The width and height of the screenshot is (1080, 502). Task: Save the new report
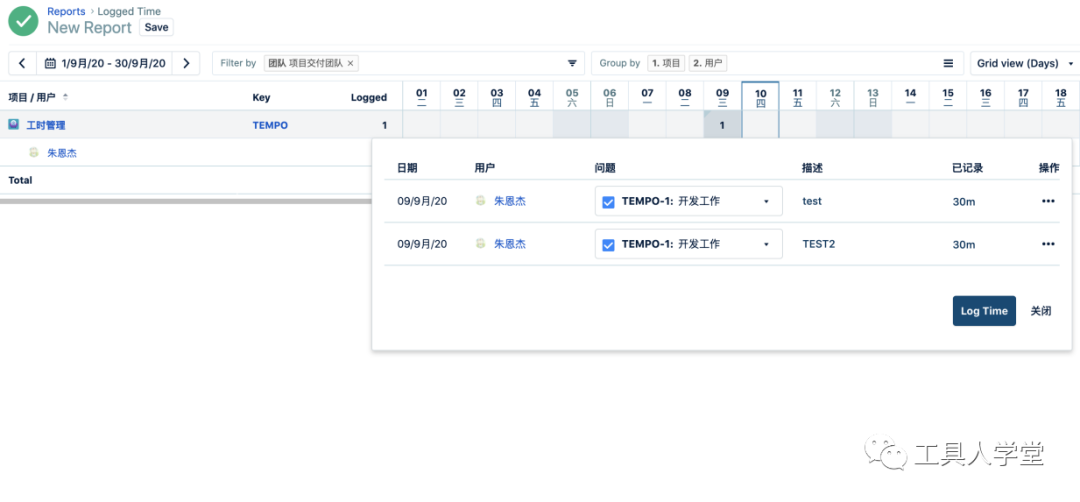click(156, 28)
